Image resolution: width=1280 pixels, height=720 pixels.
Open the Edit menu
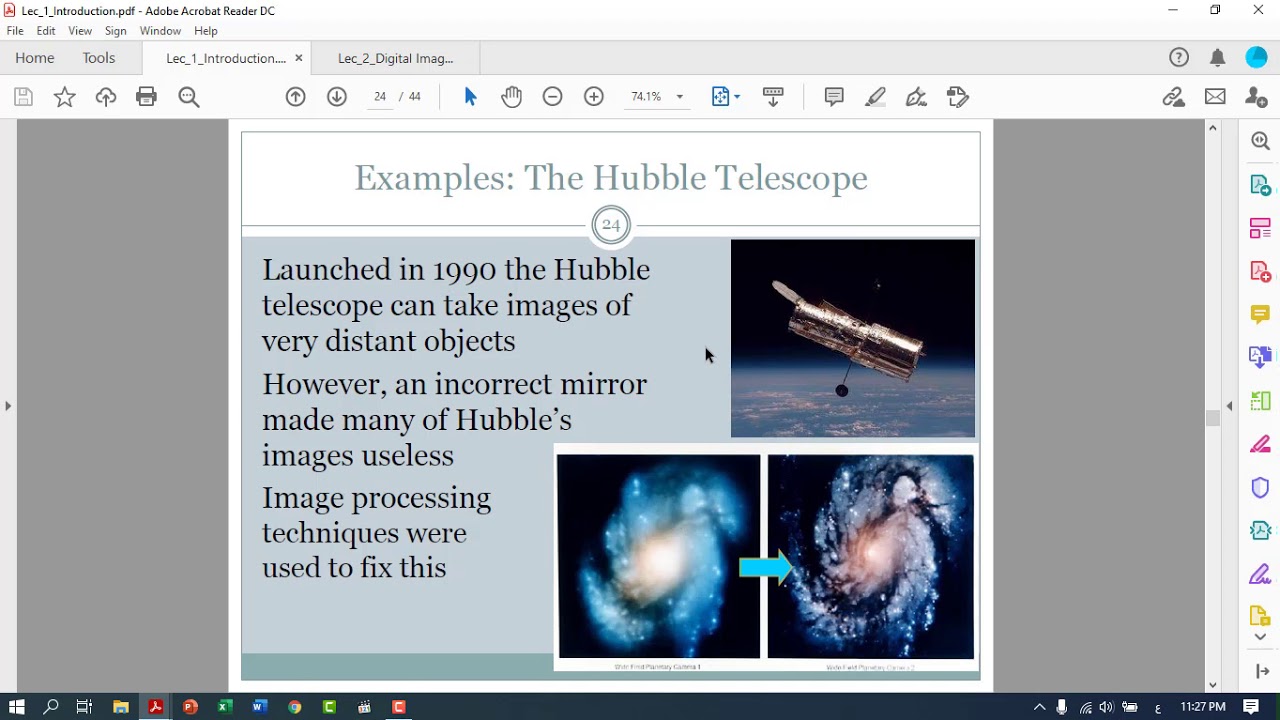coord(46,31)
